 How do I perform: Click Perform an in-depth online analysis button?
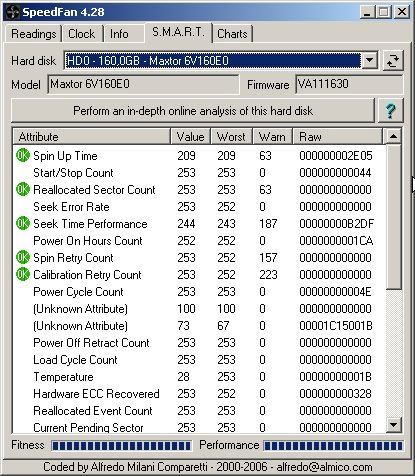[193, 111]
